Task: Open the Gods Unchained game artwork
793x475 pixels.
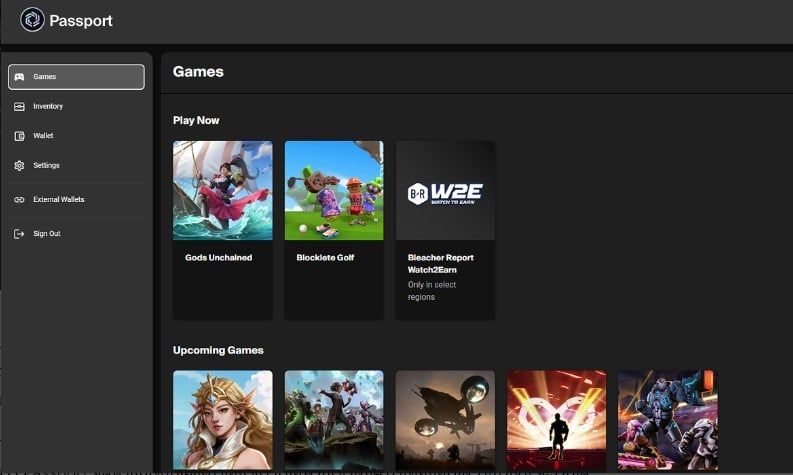Action: coord(223,190)
